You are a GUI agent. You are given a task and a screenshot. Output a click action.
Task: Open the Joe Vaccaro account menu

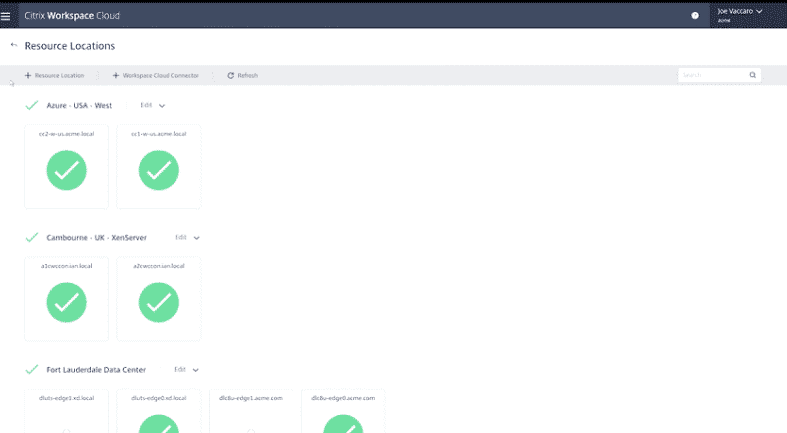(x=740, y=14)
